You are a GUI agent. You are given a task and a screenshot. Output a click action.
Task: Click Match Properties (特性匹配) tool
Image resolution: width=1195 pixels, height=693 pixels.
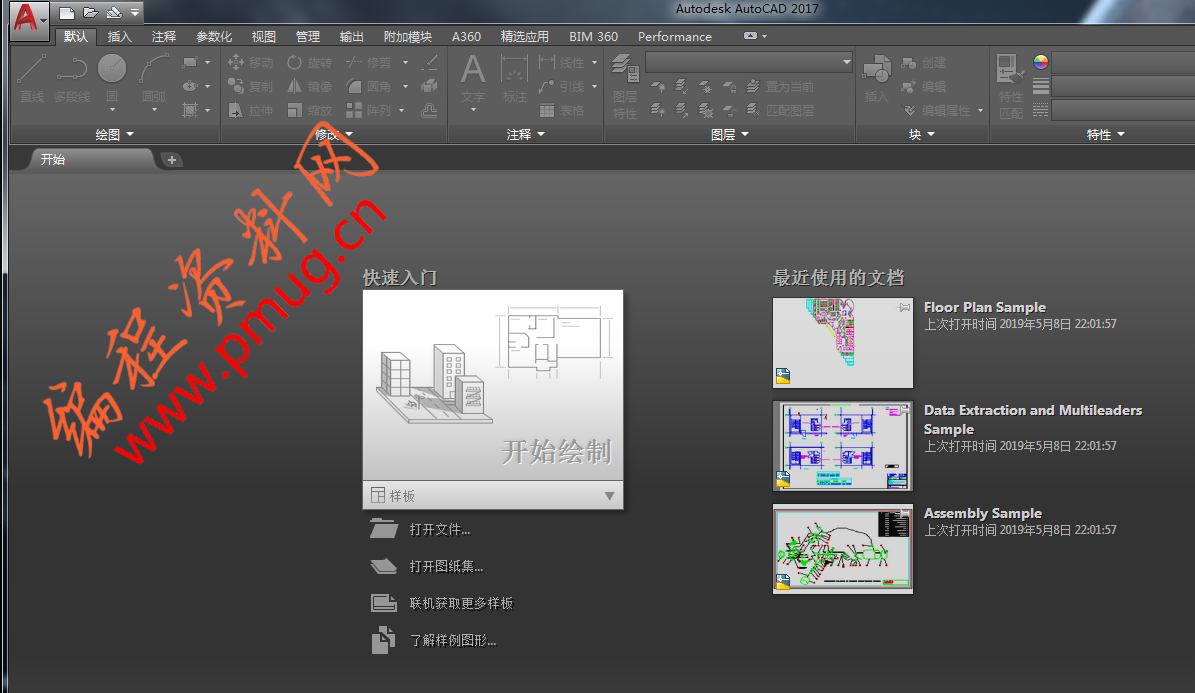[x=1011, y=86]
